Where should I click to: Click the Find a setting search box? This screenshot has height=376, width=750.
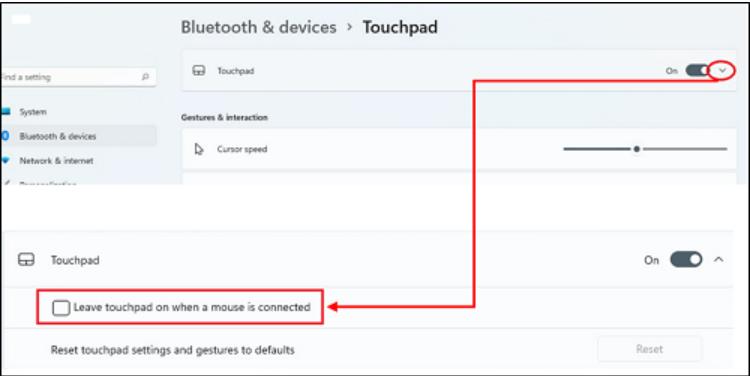point(78,77)
